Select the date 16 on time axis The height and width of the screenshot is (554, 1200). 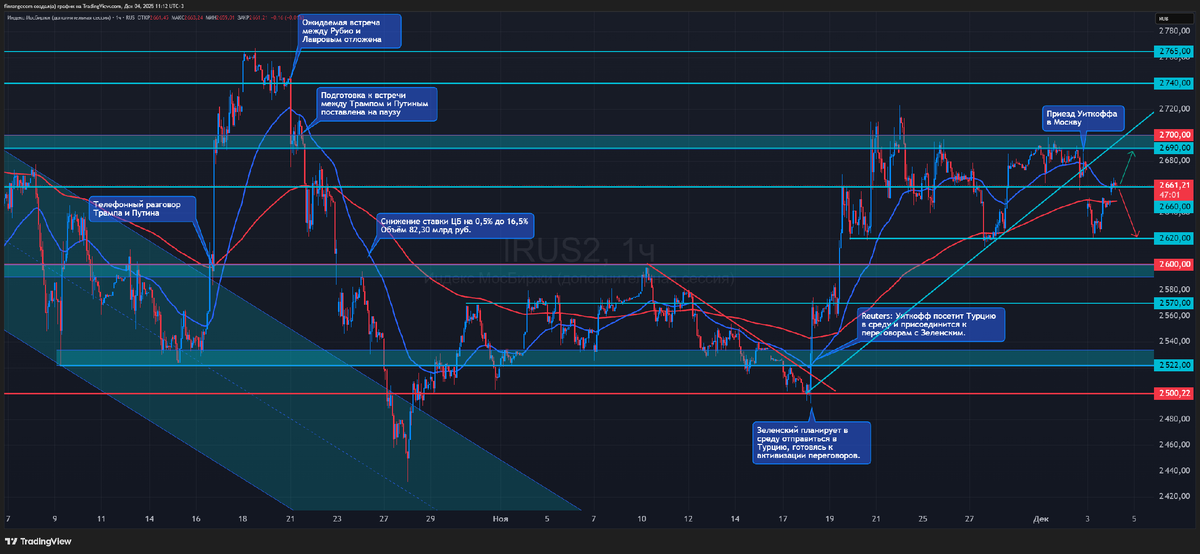pos(194,520)
